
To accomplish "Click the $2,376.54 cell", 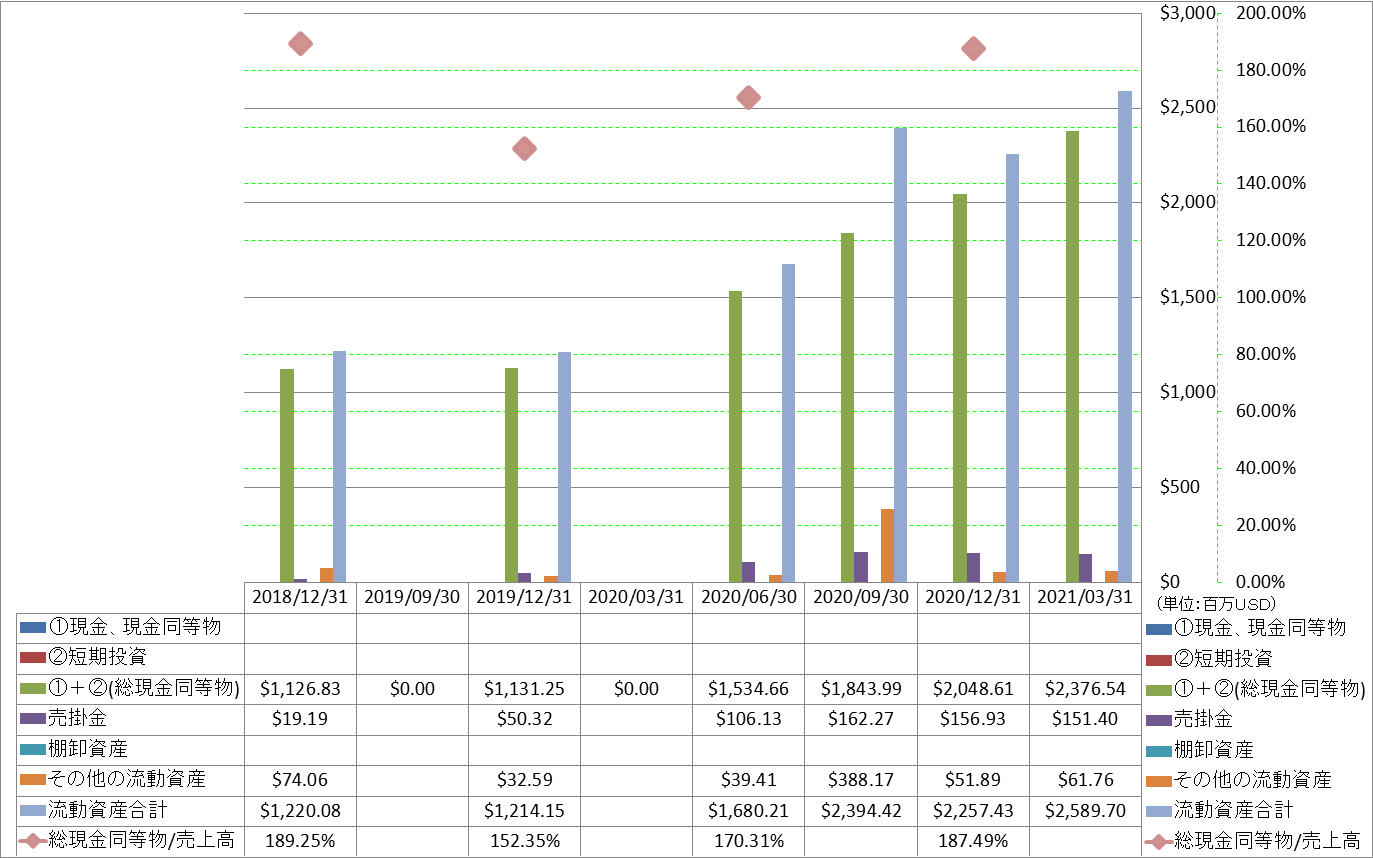I will pos(1084,689).
